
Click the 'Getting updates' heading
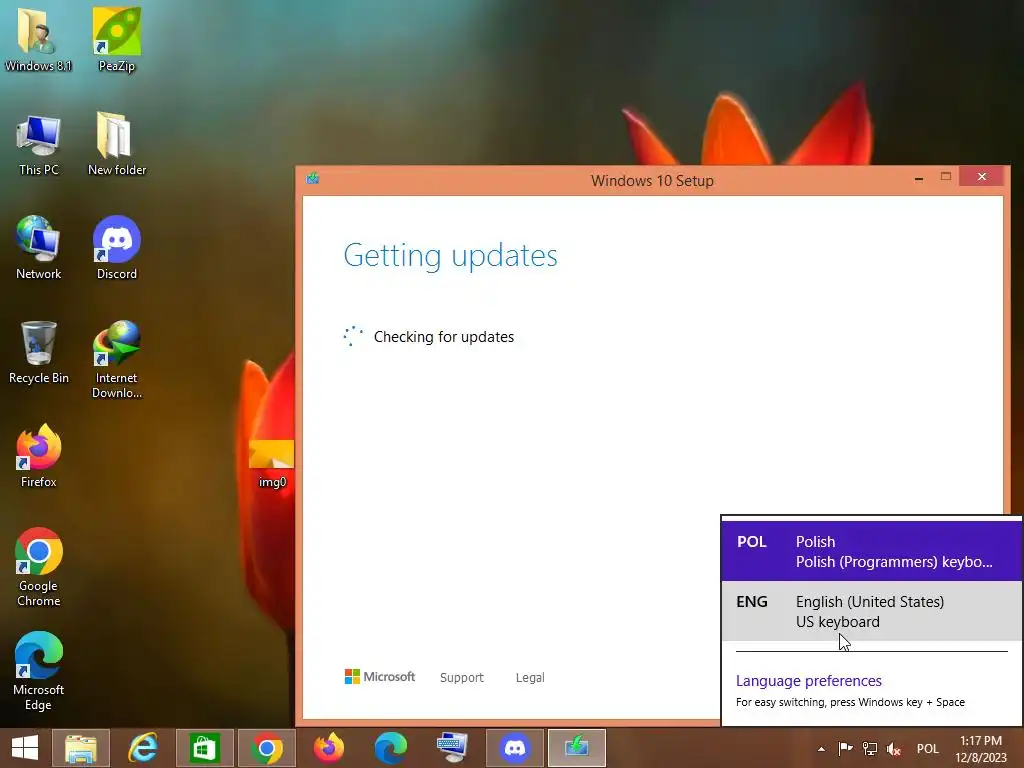(451, 255)
